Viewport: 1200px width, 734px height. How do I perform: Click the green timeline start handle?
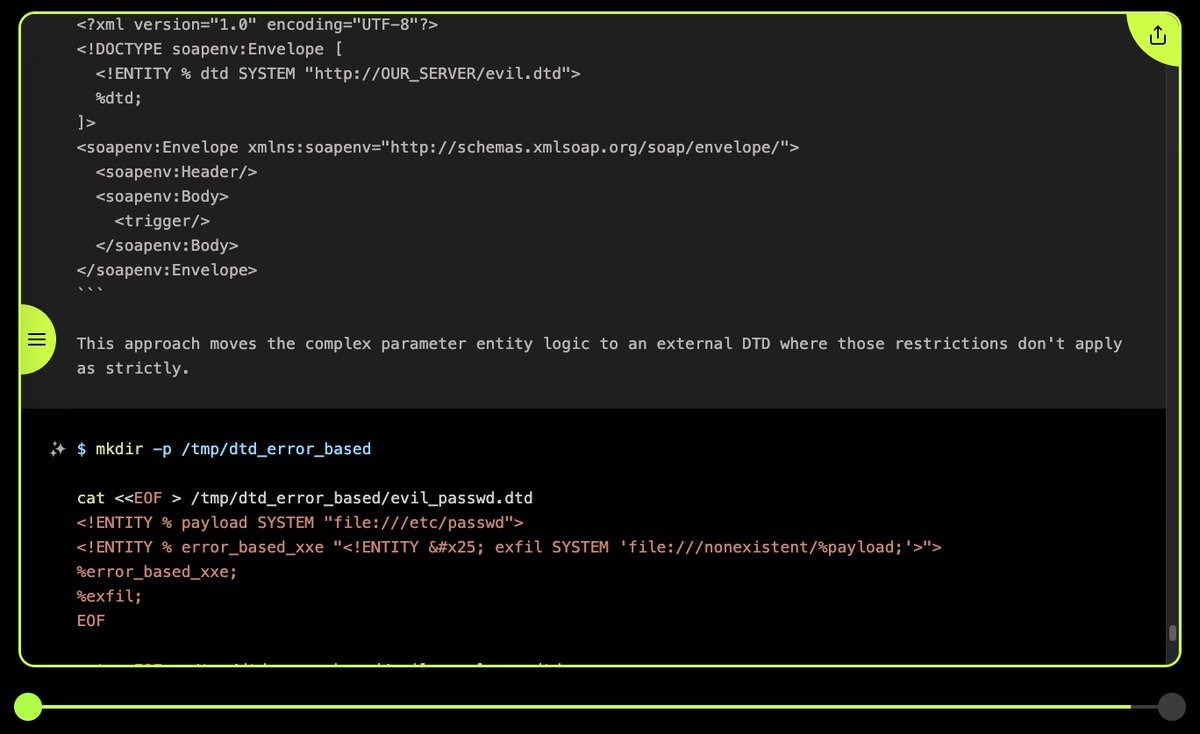[x=28, y=707]
